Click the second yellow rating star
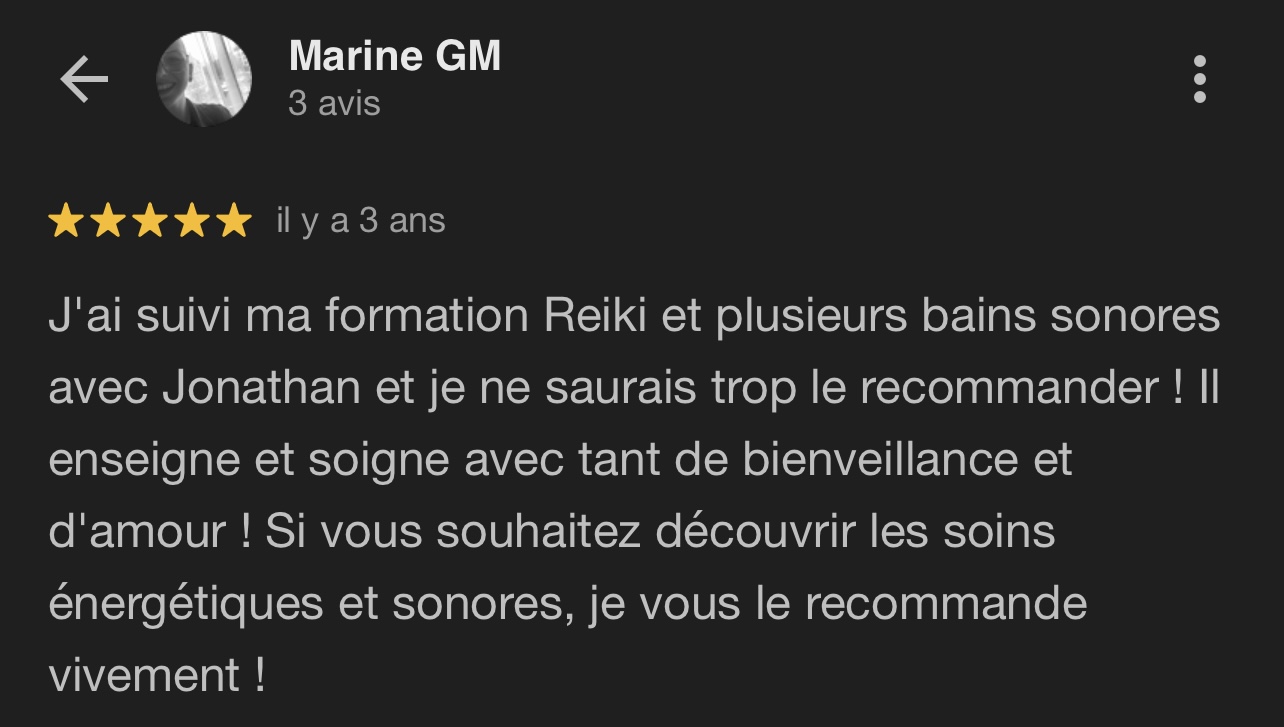This screenshot has height=727, width=1284. click(108, 221)
